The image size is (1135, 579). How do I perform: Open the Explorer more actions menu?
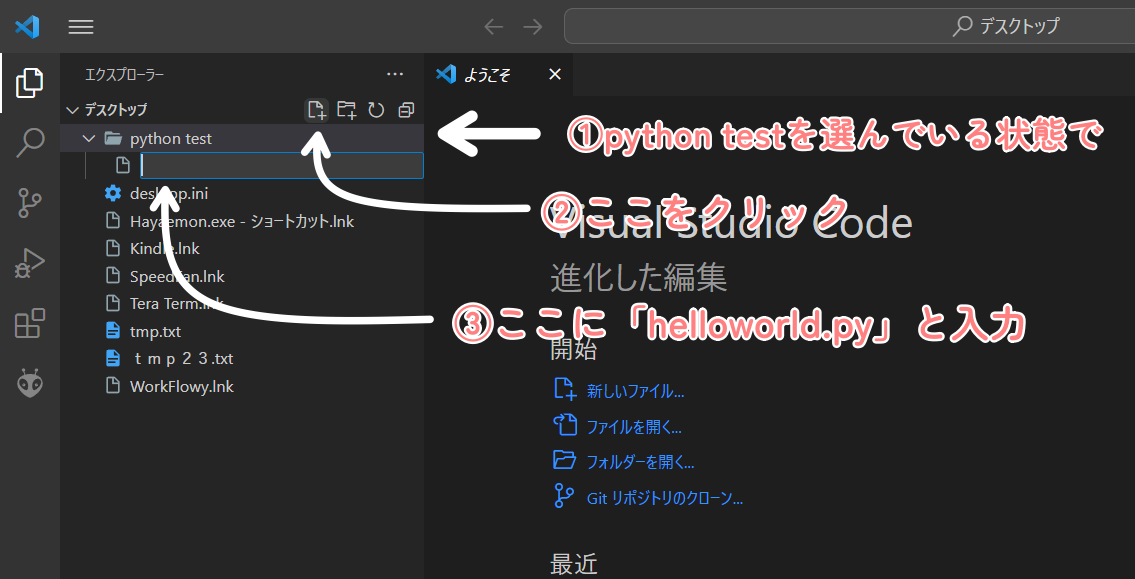pyautogui.click(x=394, y=74)
